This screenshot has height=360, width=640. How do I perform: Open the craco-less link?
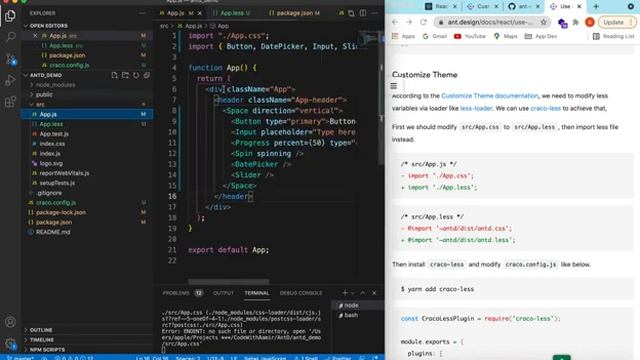pyautogui.click(x=545, y=109)
